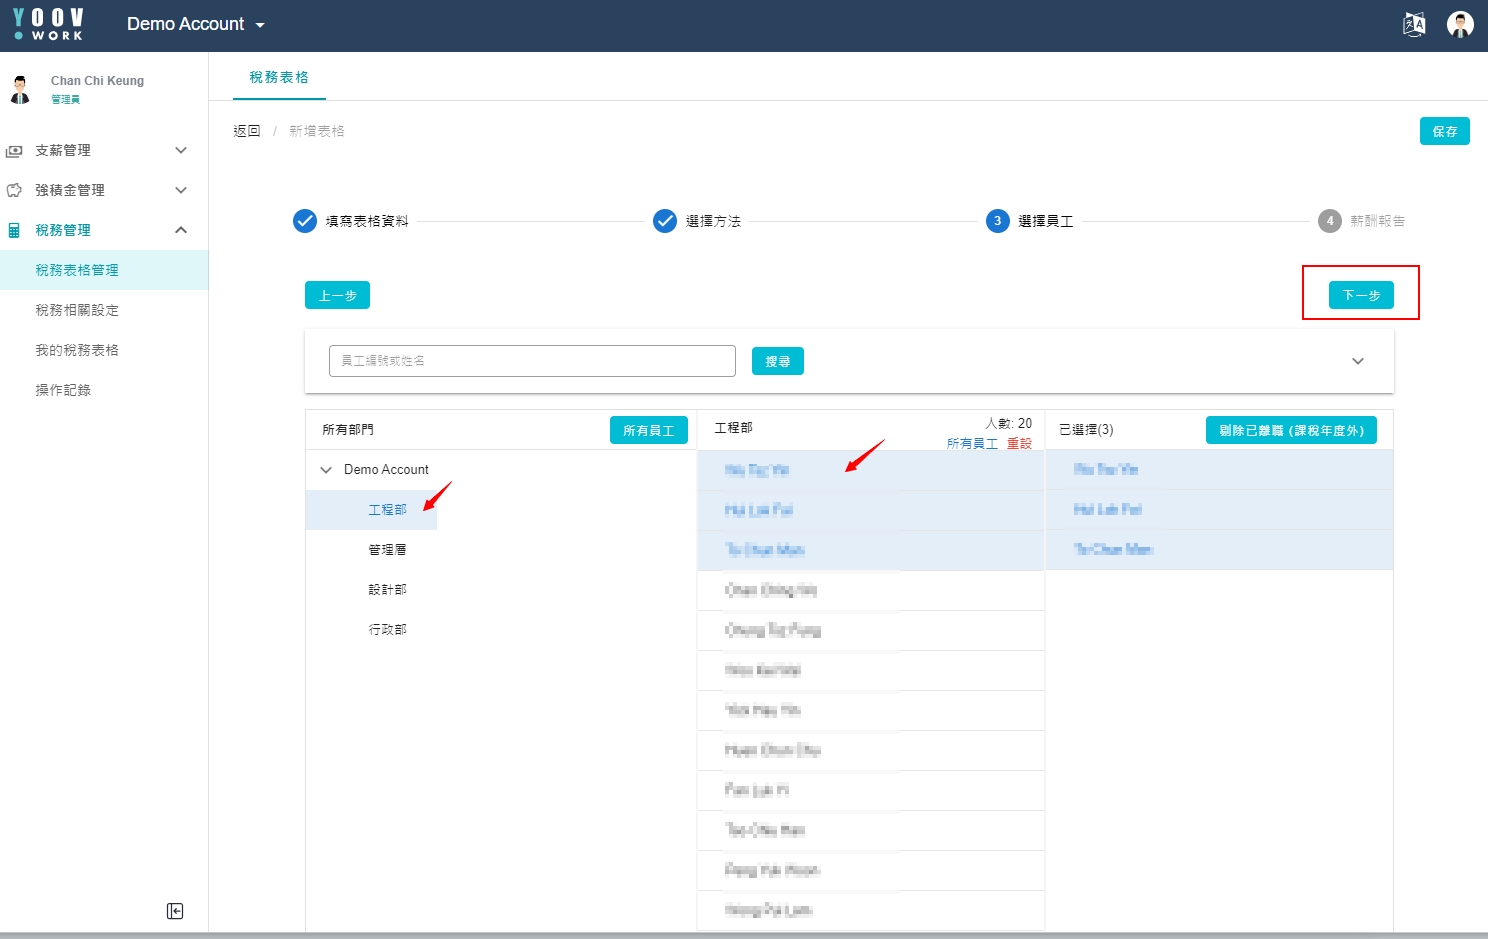The height and width of the screenshot is (939, 1488).
Task: Click the tax management calculator icon
Action: coord(14,231)
